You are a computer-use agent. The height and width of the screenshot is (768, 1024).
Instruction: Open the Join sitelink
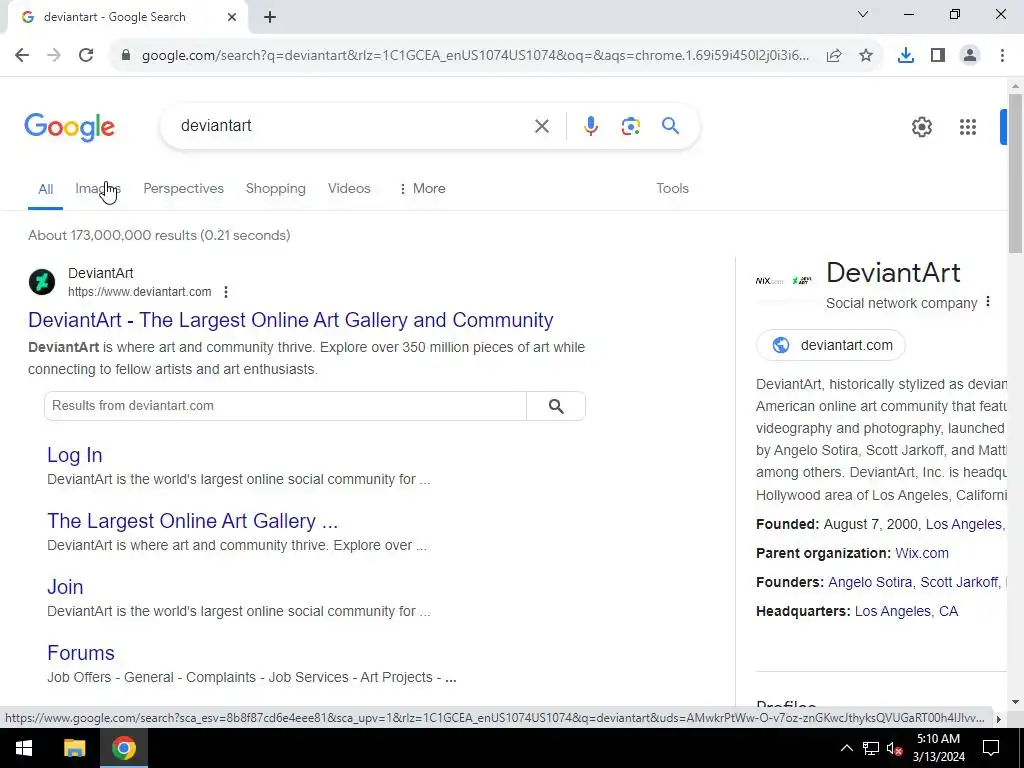click(x=65, y=587)
